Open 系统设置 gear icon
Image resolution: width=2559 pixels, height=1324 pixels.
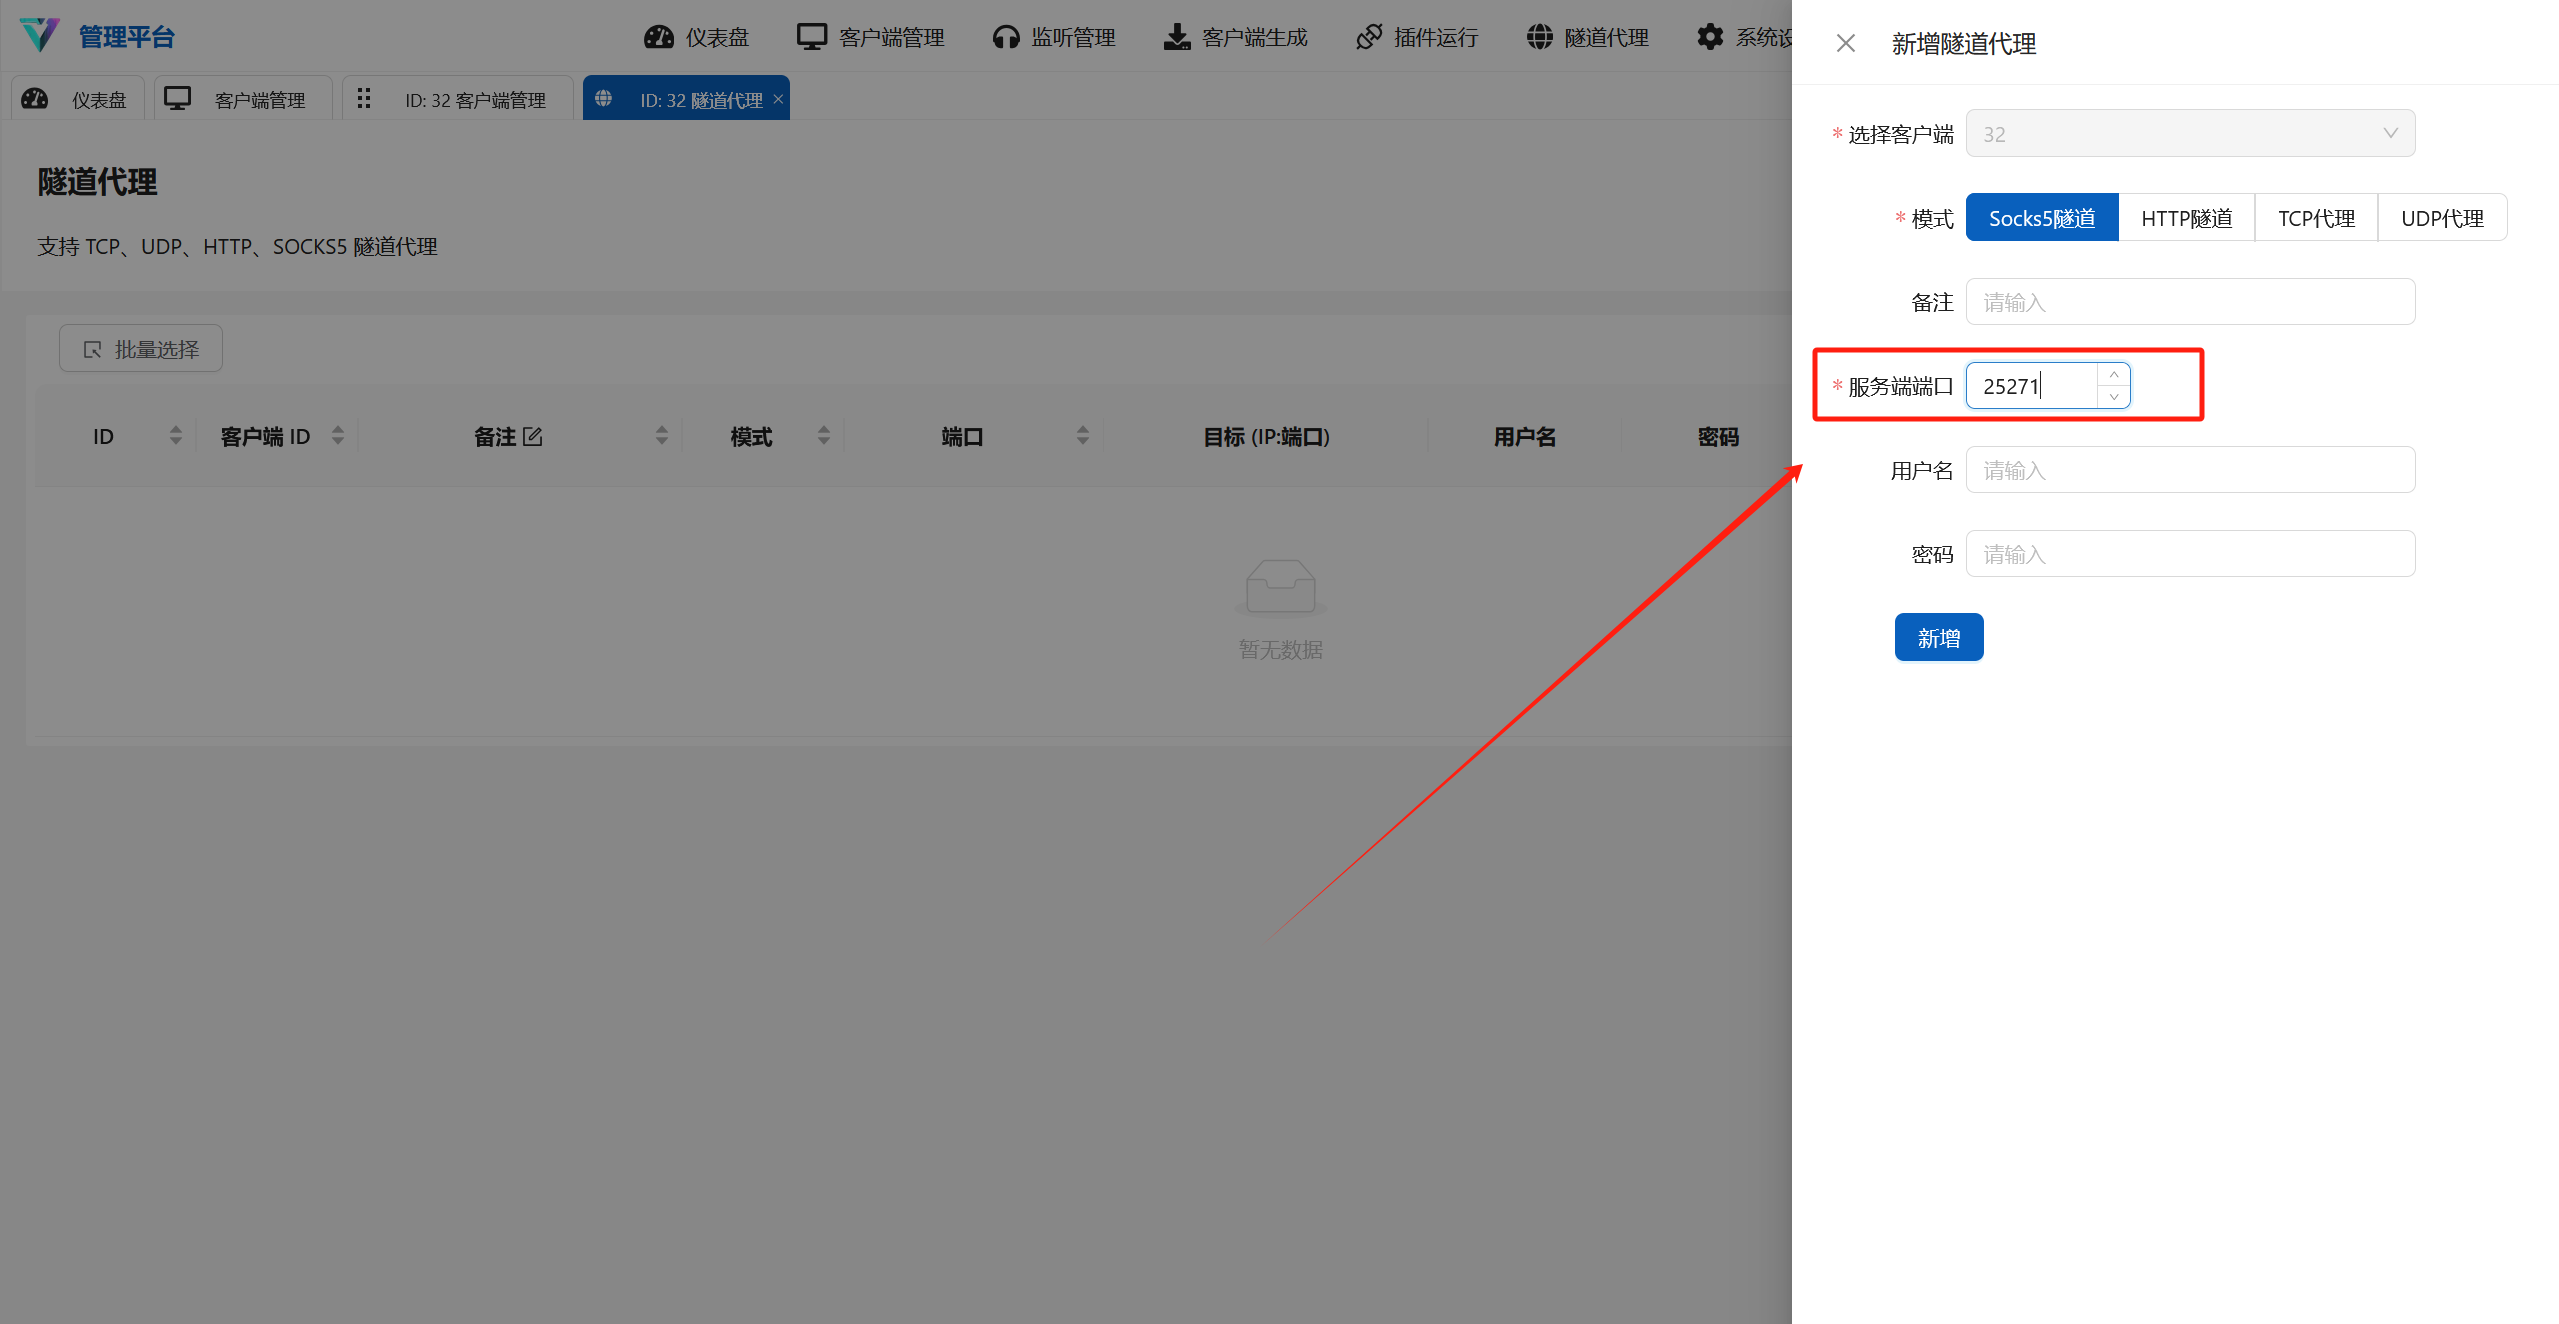coord(1709,36)
